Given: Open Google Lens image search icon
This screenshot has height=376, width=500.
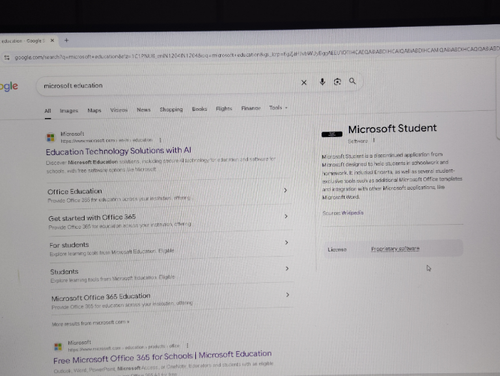Looking at the screenshot, I should (x=337, y=82).
